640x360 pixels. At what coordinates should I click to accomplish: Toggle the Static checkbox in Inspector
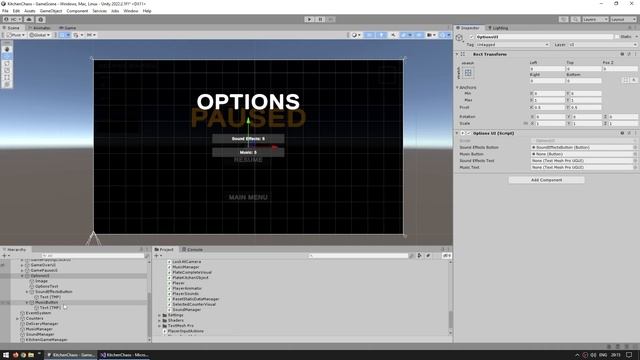point(617,37)
